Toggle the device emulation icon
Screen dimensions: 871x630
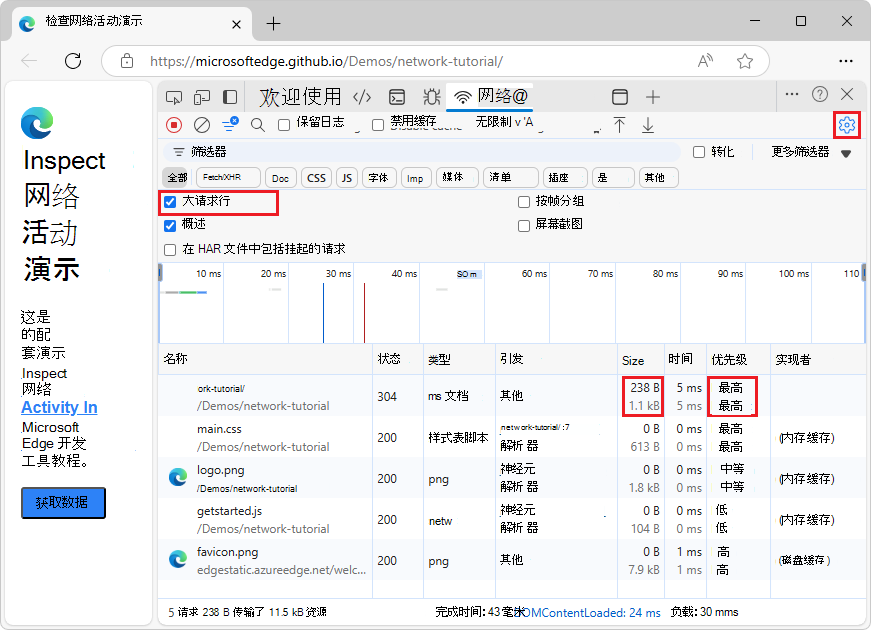tap(203, 97)
